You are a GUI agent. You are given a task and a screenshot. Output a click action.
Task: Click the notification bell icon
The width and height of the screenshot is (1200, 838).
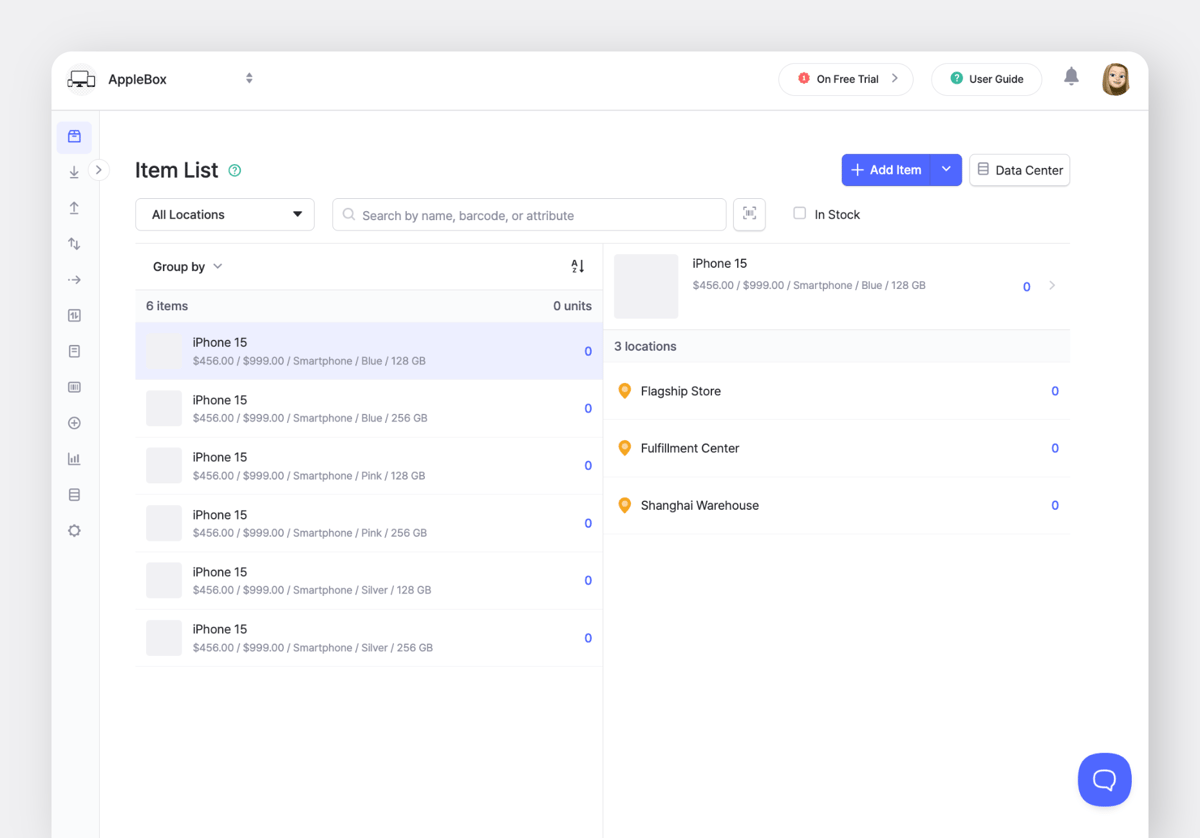[1071, 77]
